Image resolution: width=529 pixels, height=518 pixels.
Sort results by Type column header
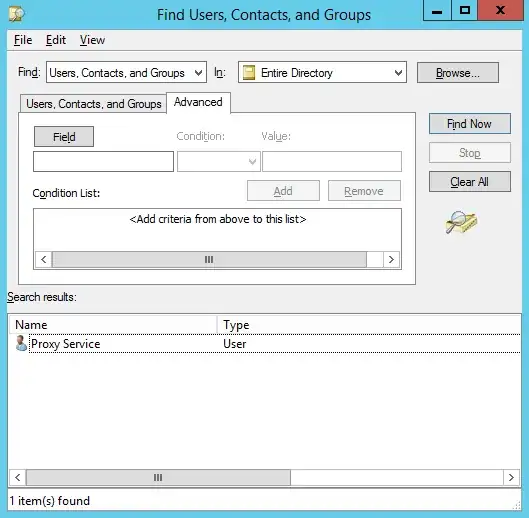coord(369,325)
